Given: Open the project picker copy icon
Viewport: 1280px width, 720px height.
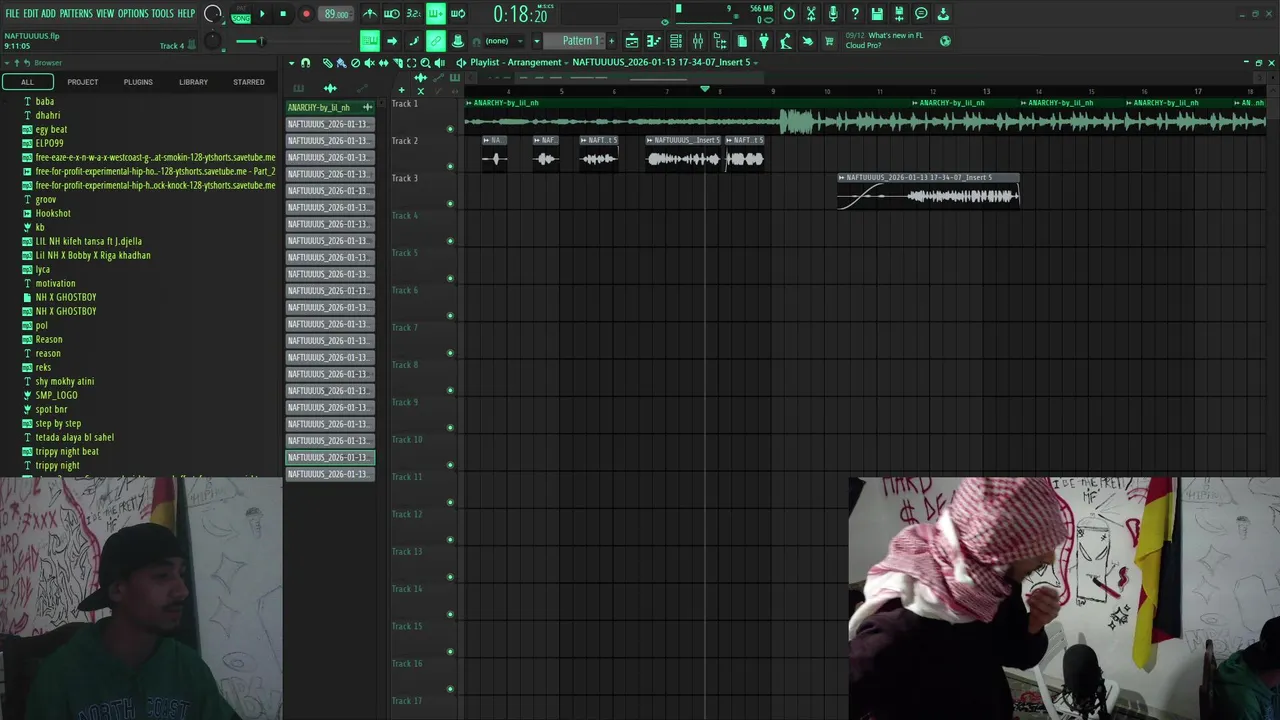Looking at the screenshot, I should click(x=742, y=41).
